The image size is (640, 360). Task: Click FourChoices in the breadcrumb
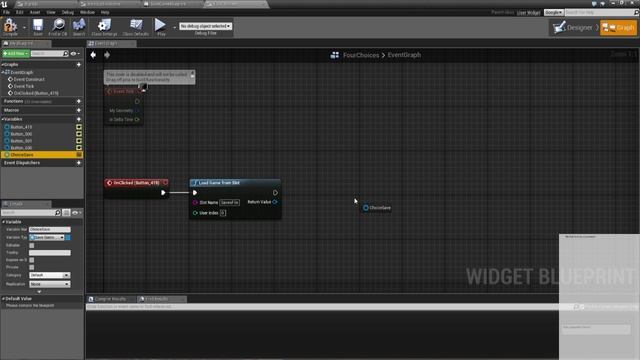[x=361, y=55]
